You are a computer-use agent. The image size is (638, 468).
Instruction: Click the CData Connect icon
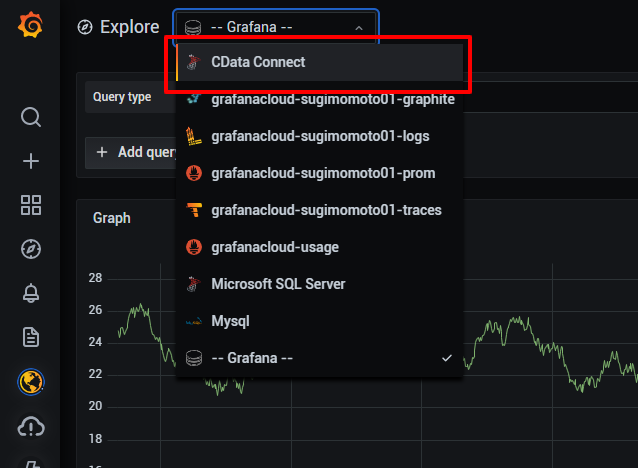[194, 62]
